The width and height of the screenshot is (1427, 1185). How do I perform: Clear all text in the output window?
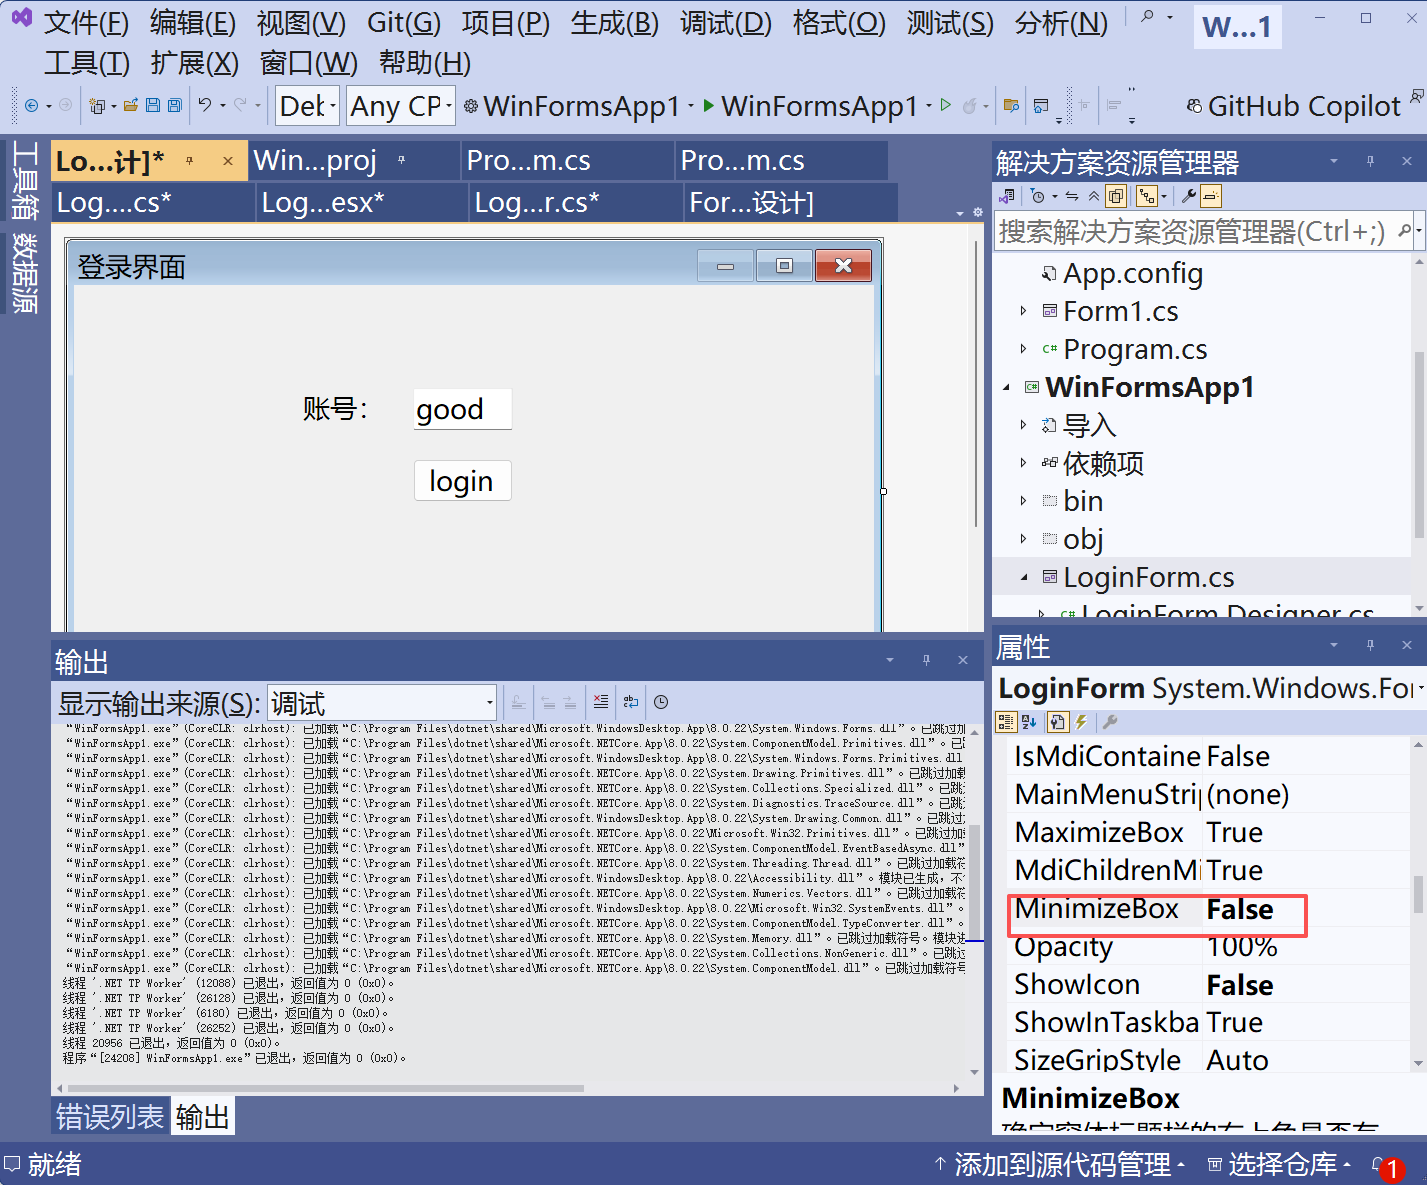[600, 702]
